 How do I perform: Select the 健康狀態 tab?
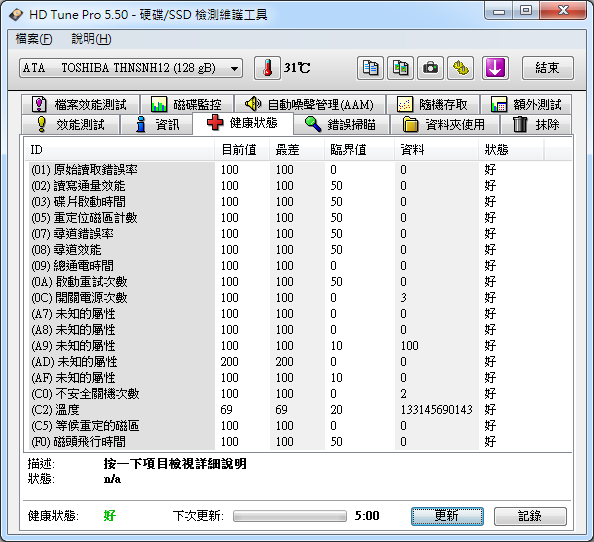[x=243, y=123]
